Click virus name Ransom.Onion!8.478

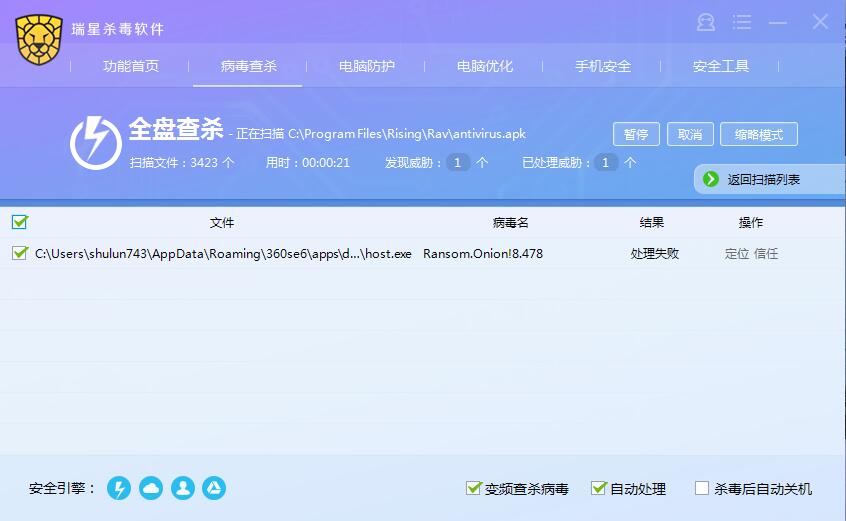(x=483, y=253)
